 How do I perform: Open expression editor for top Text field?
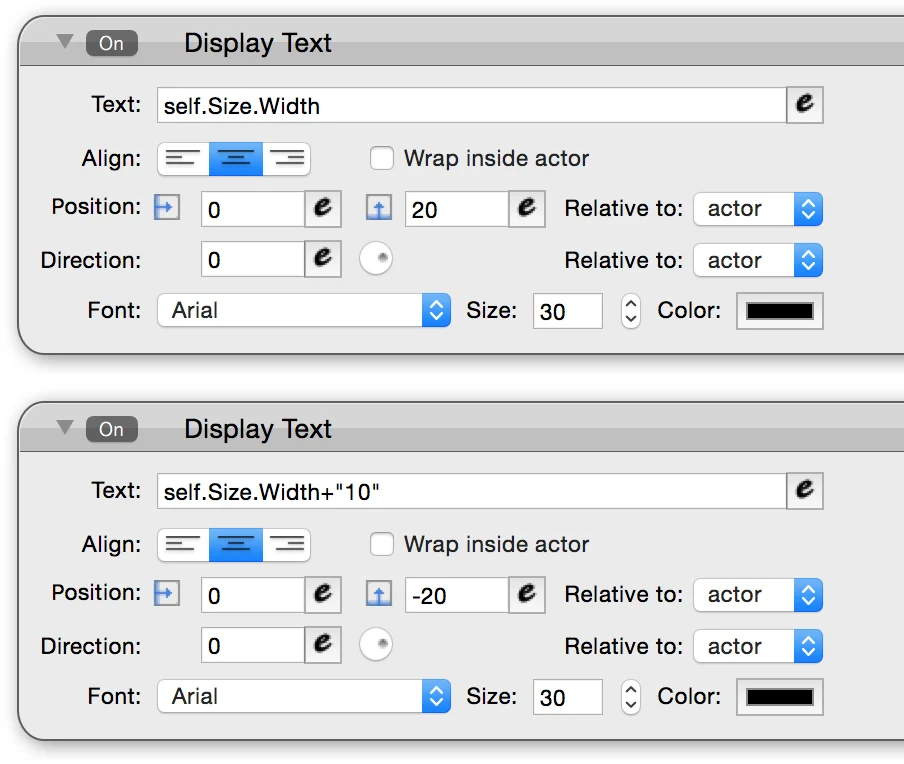click(805, 105)
